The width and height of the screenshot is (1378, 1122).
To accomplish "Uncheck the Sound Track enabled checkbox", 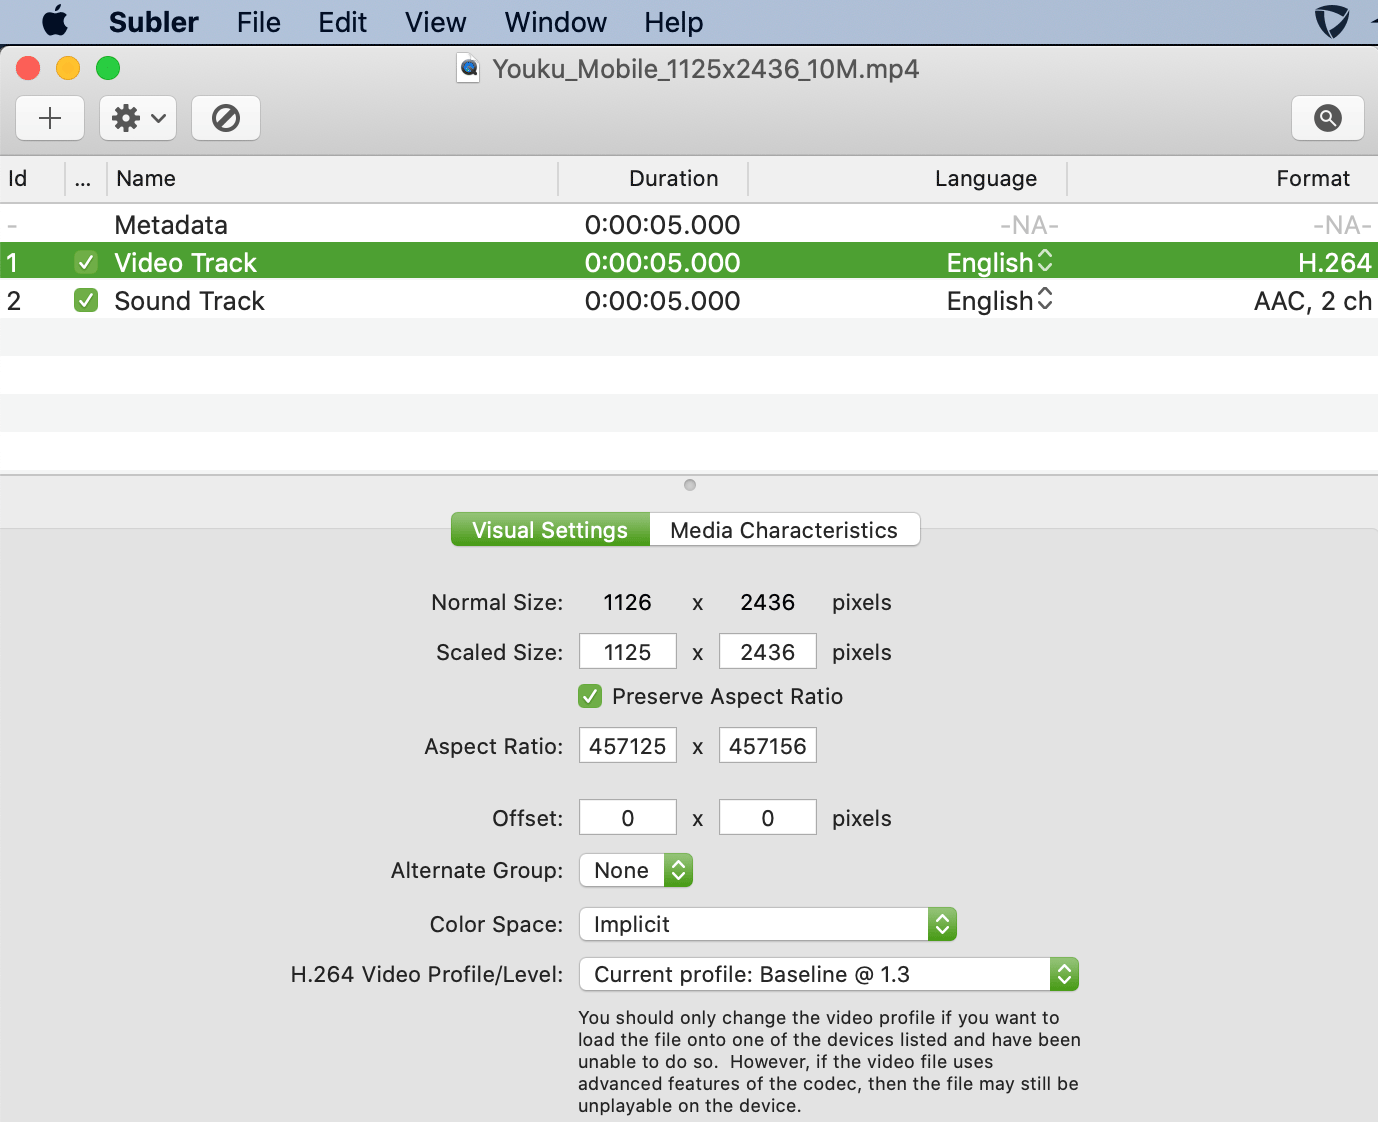I will coord(86,300).
